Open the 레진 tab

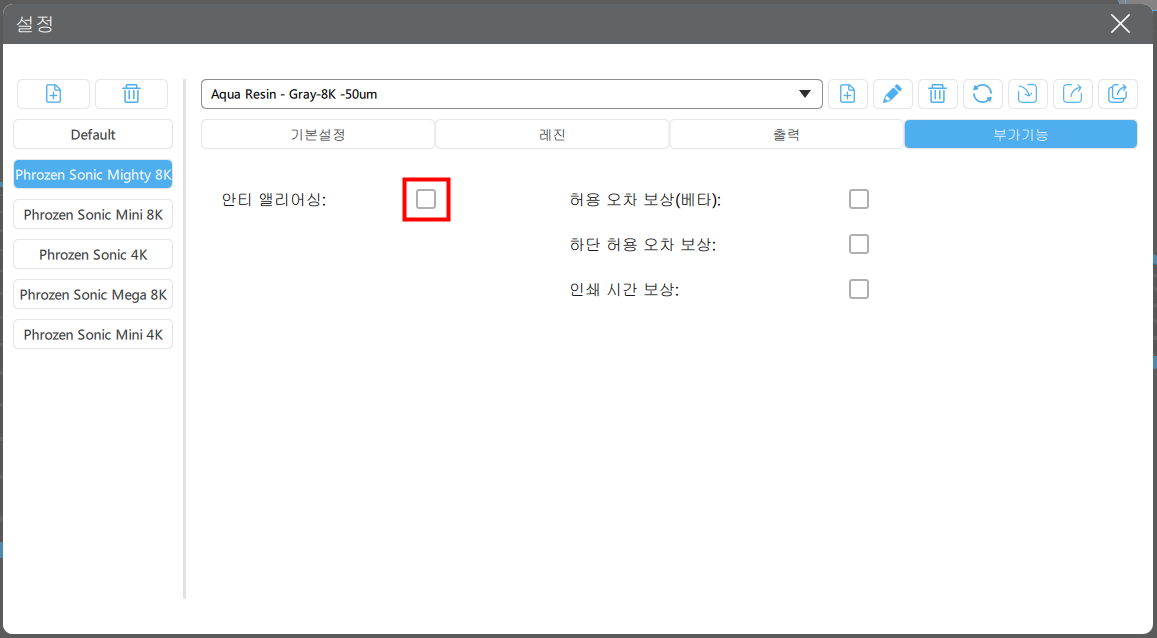pyautogui.click(x=552, y=134)
